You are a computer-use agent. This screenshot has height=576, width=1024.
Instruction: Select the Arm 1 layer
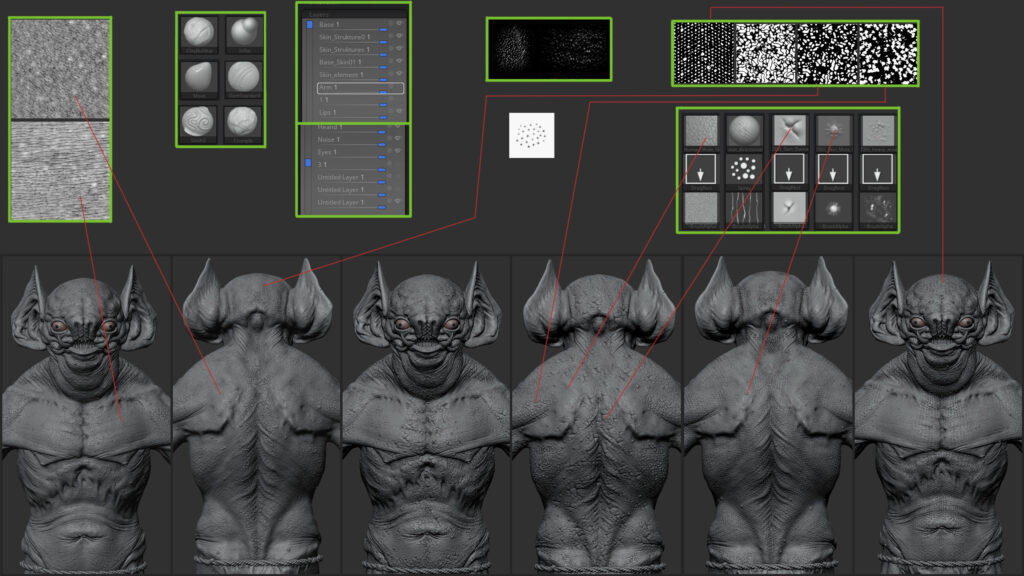[360, 88]
